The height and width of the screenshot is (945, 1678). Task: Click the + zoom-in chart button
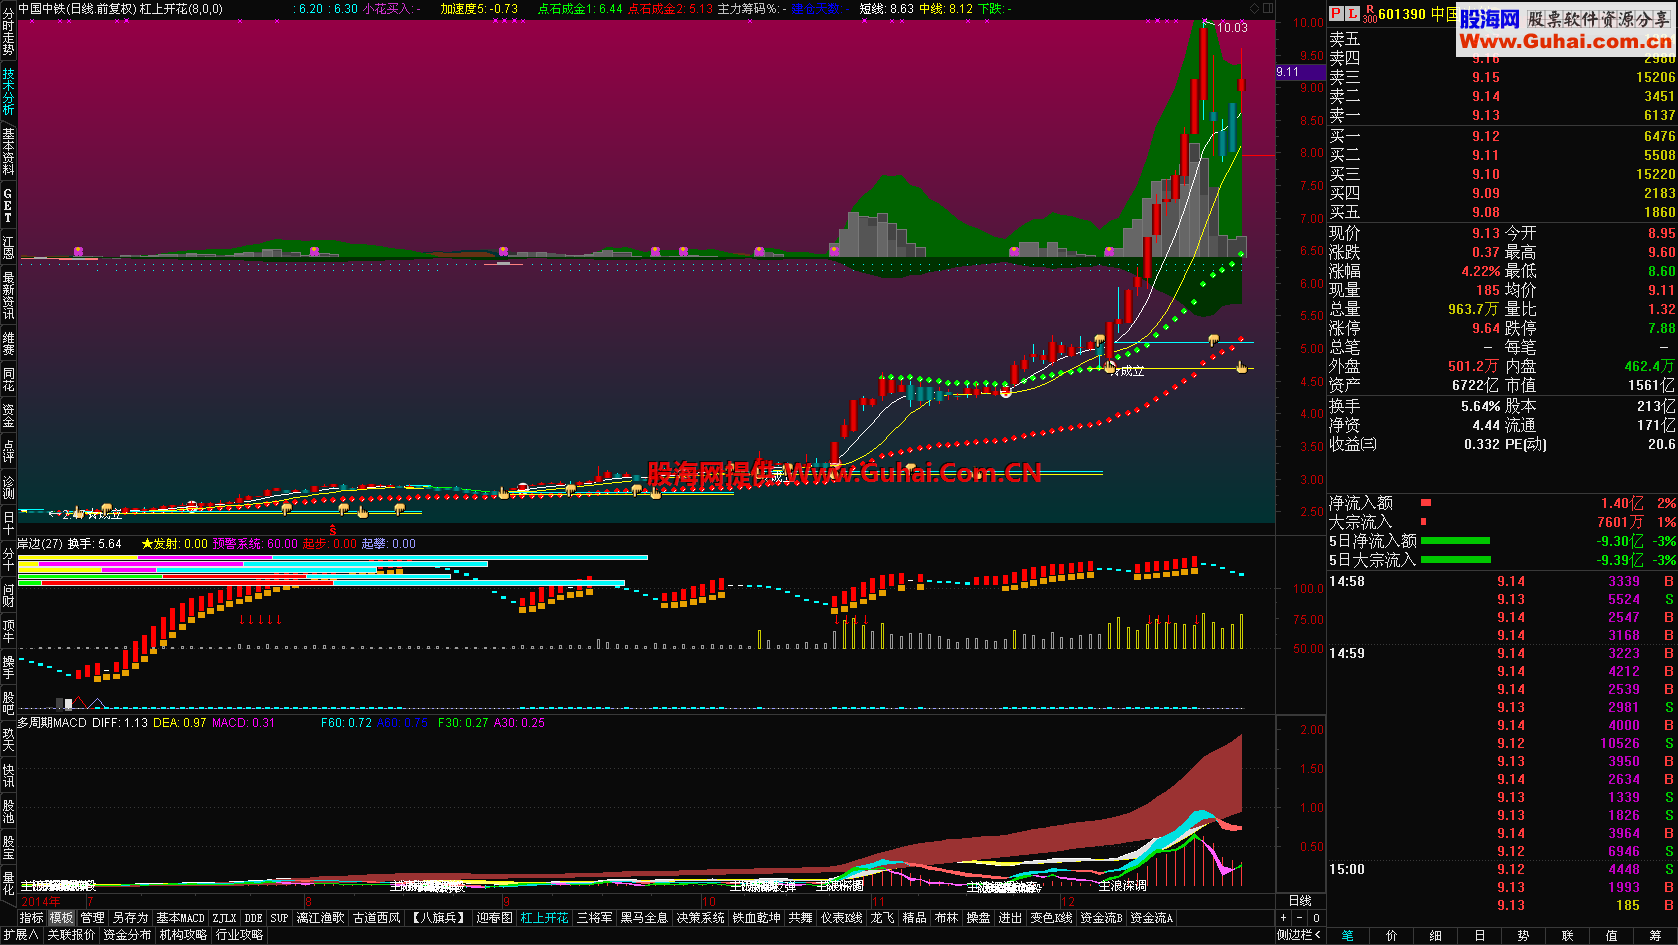coord(1284,918)
